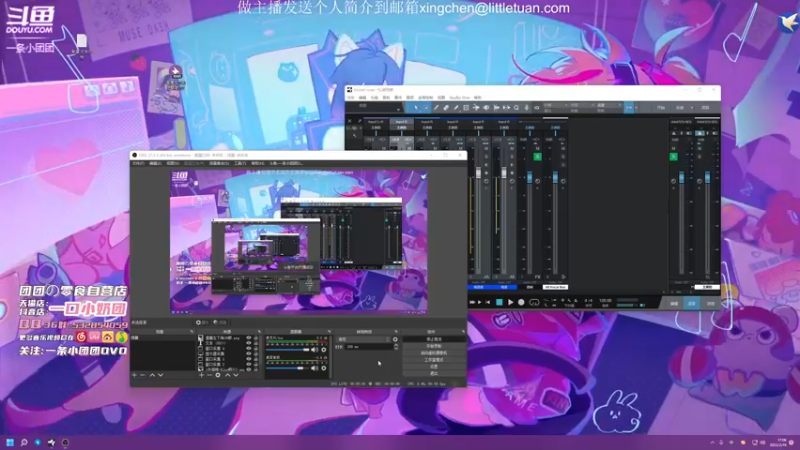Adjust 麦克风/Aux volume slider in OBS
Screen dimensions: 800x450
[288, 350]
